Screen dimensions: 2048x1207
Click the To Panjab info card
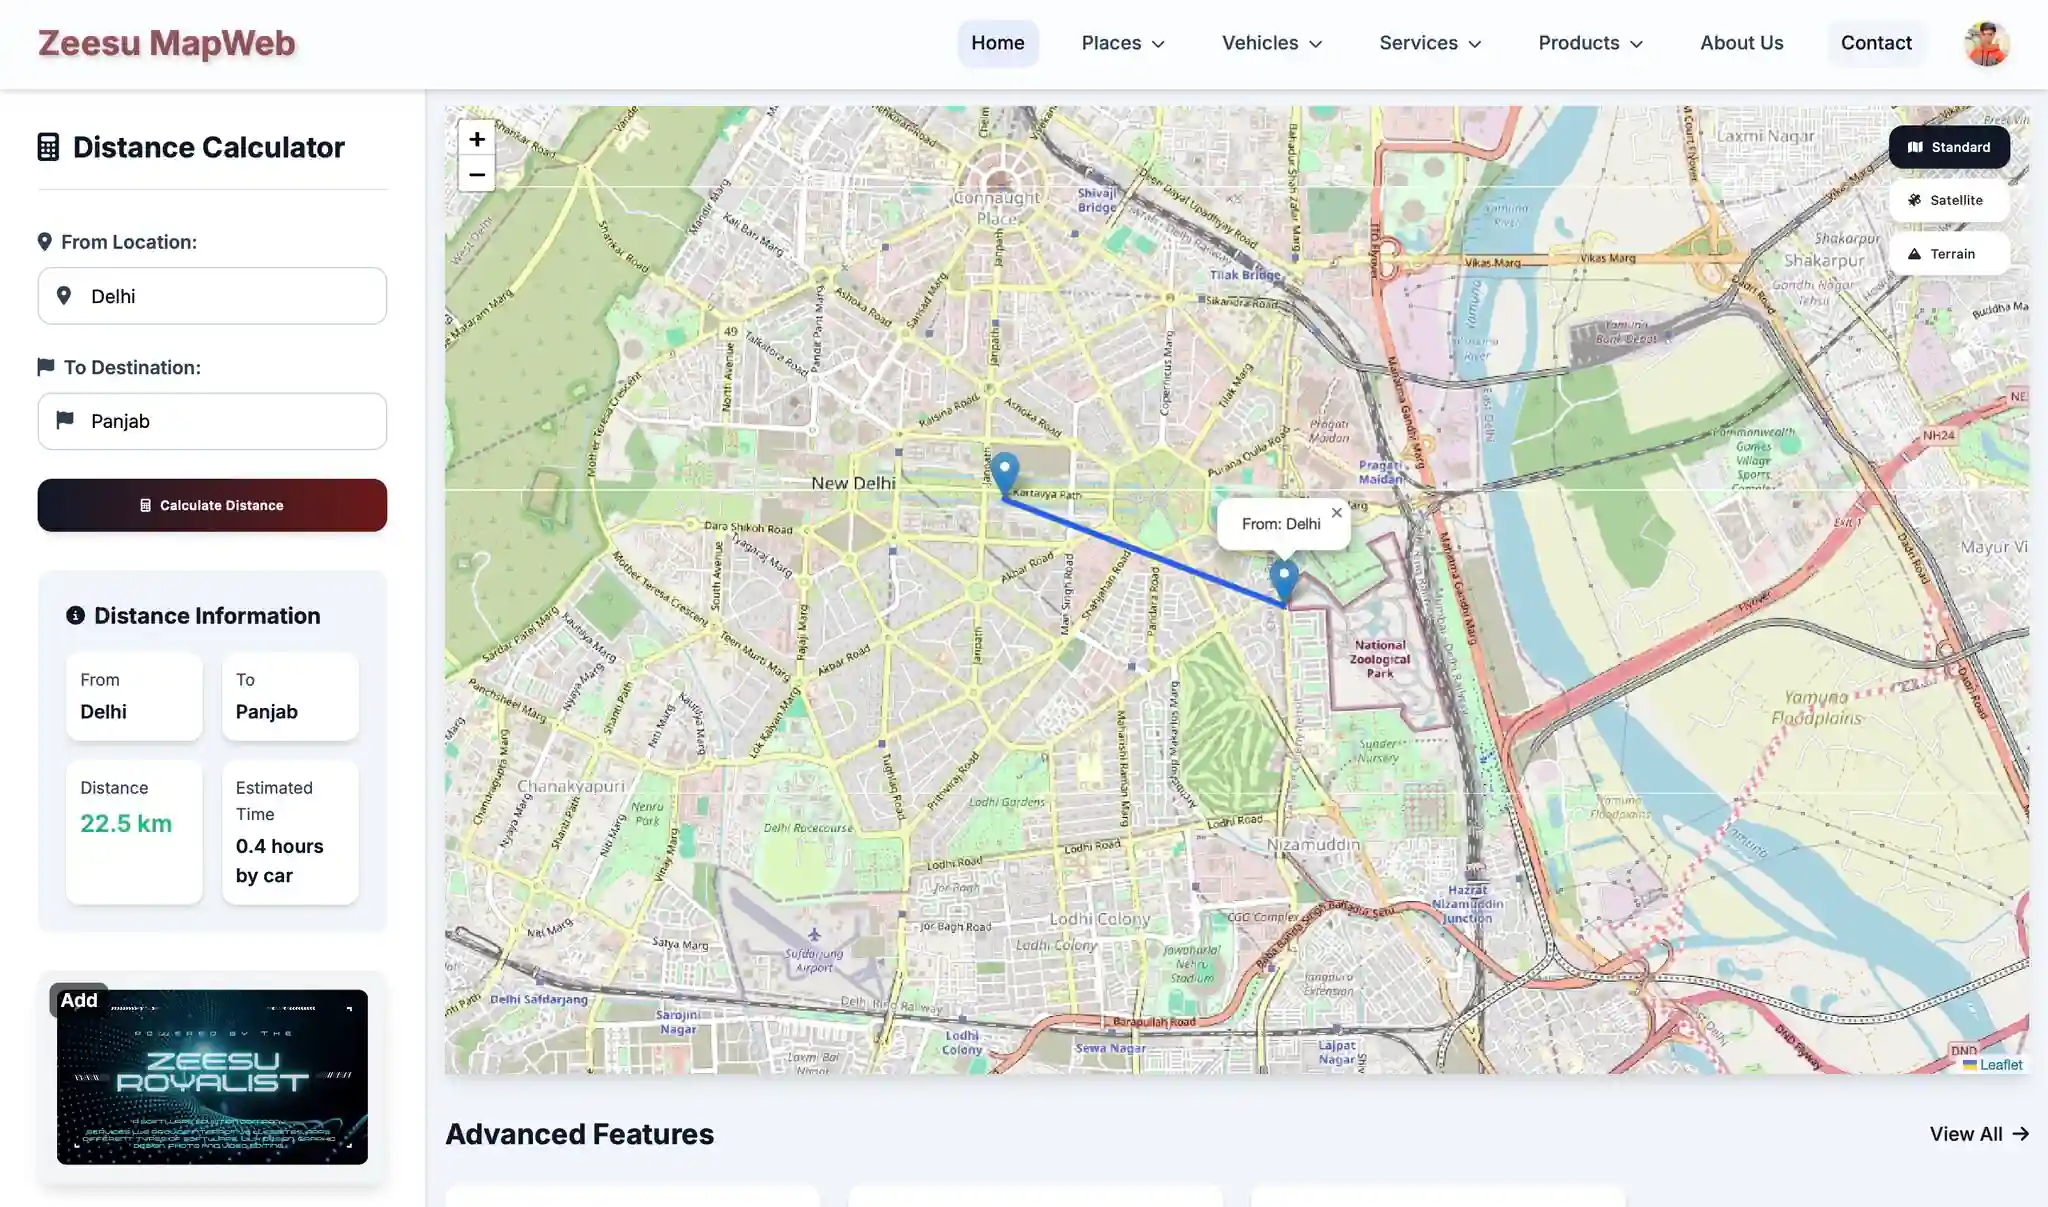(290, 696)
